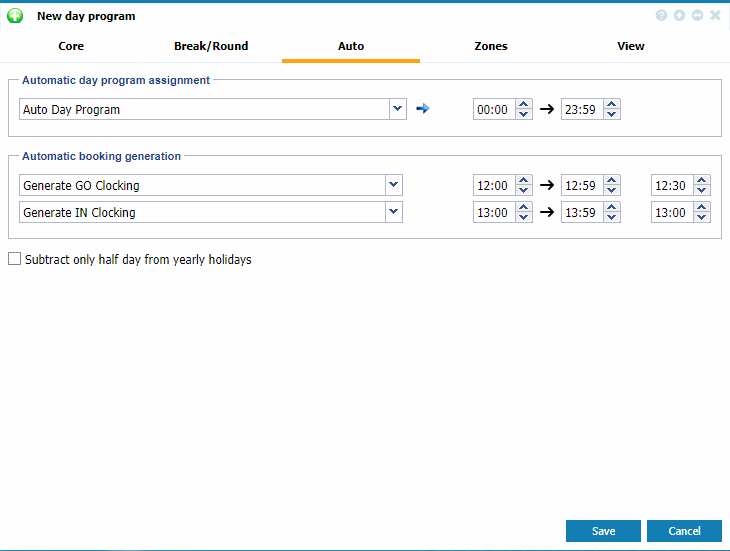The image size is (730, 551).
Task: Go to the Zones tab
Action: tap(490, 46)
